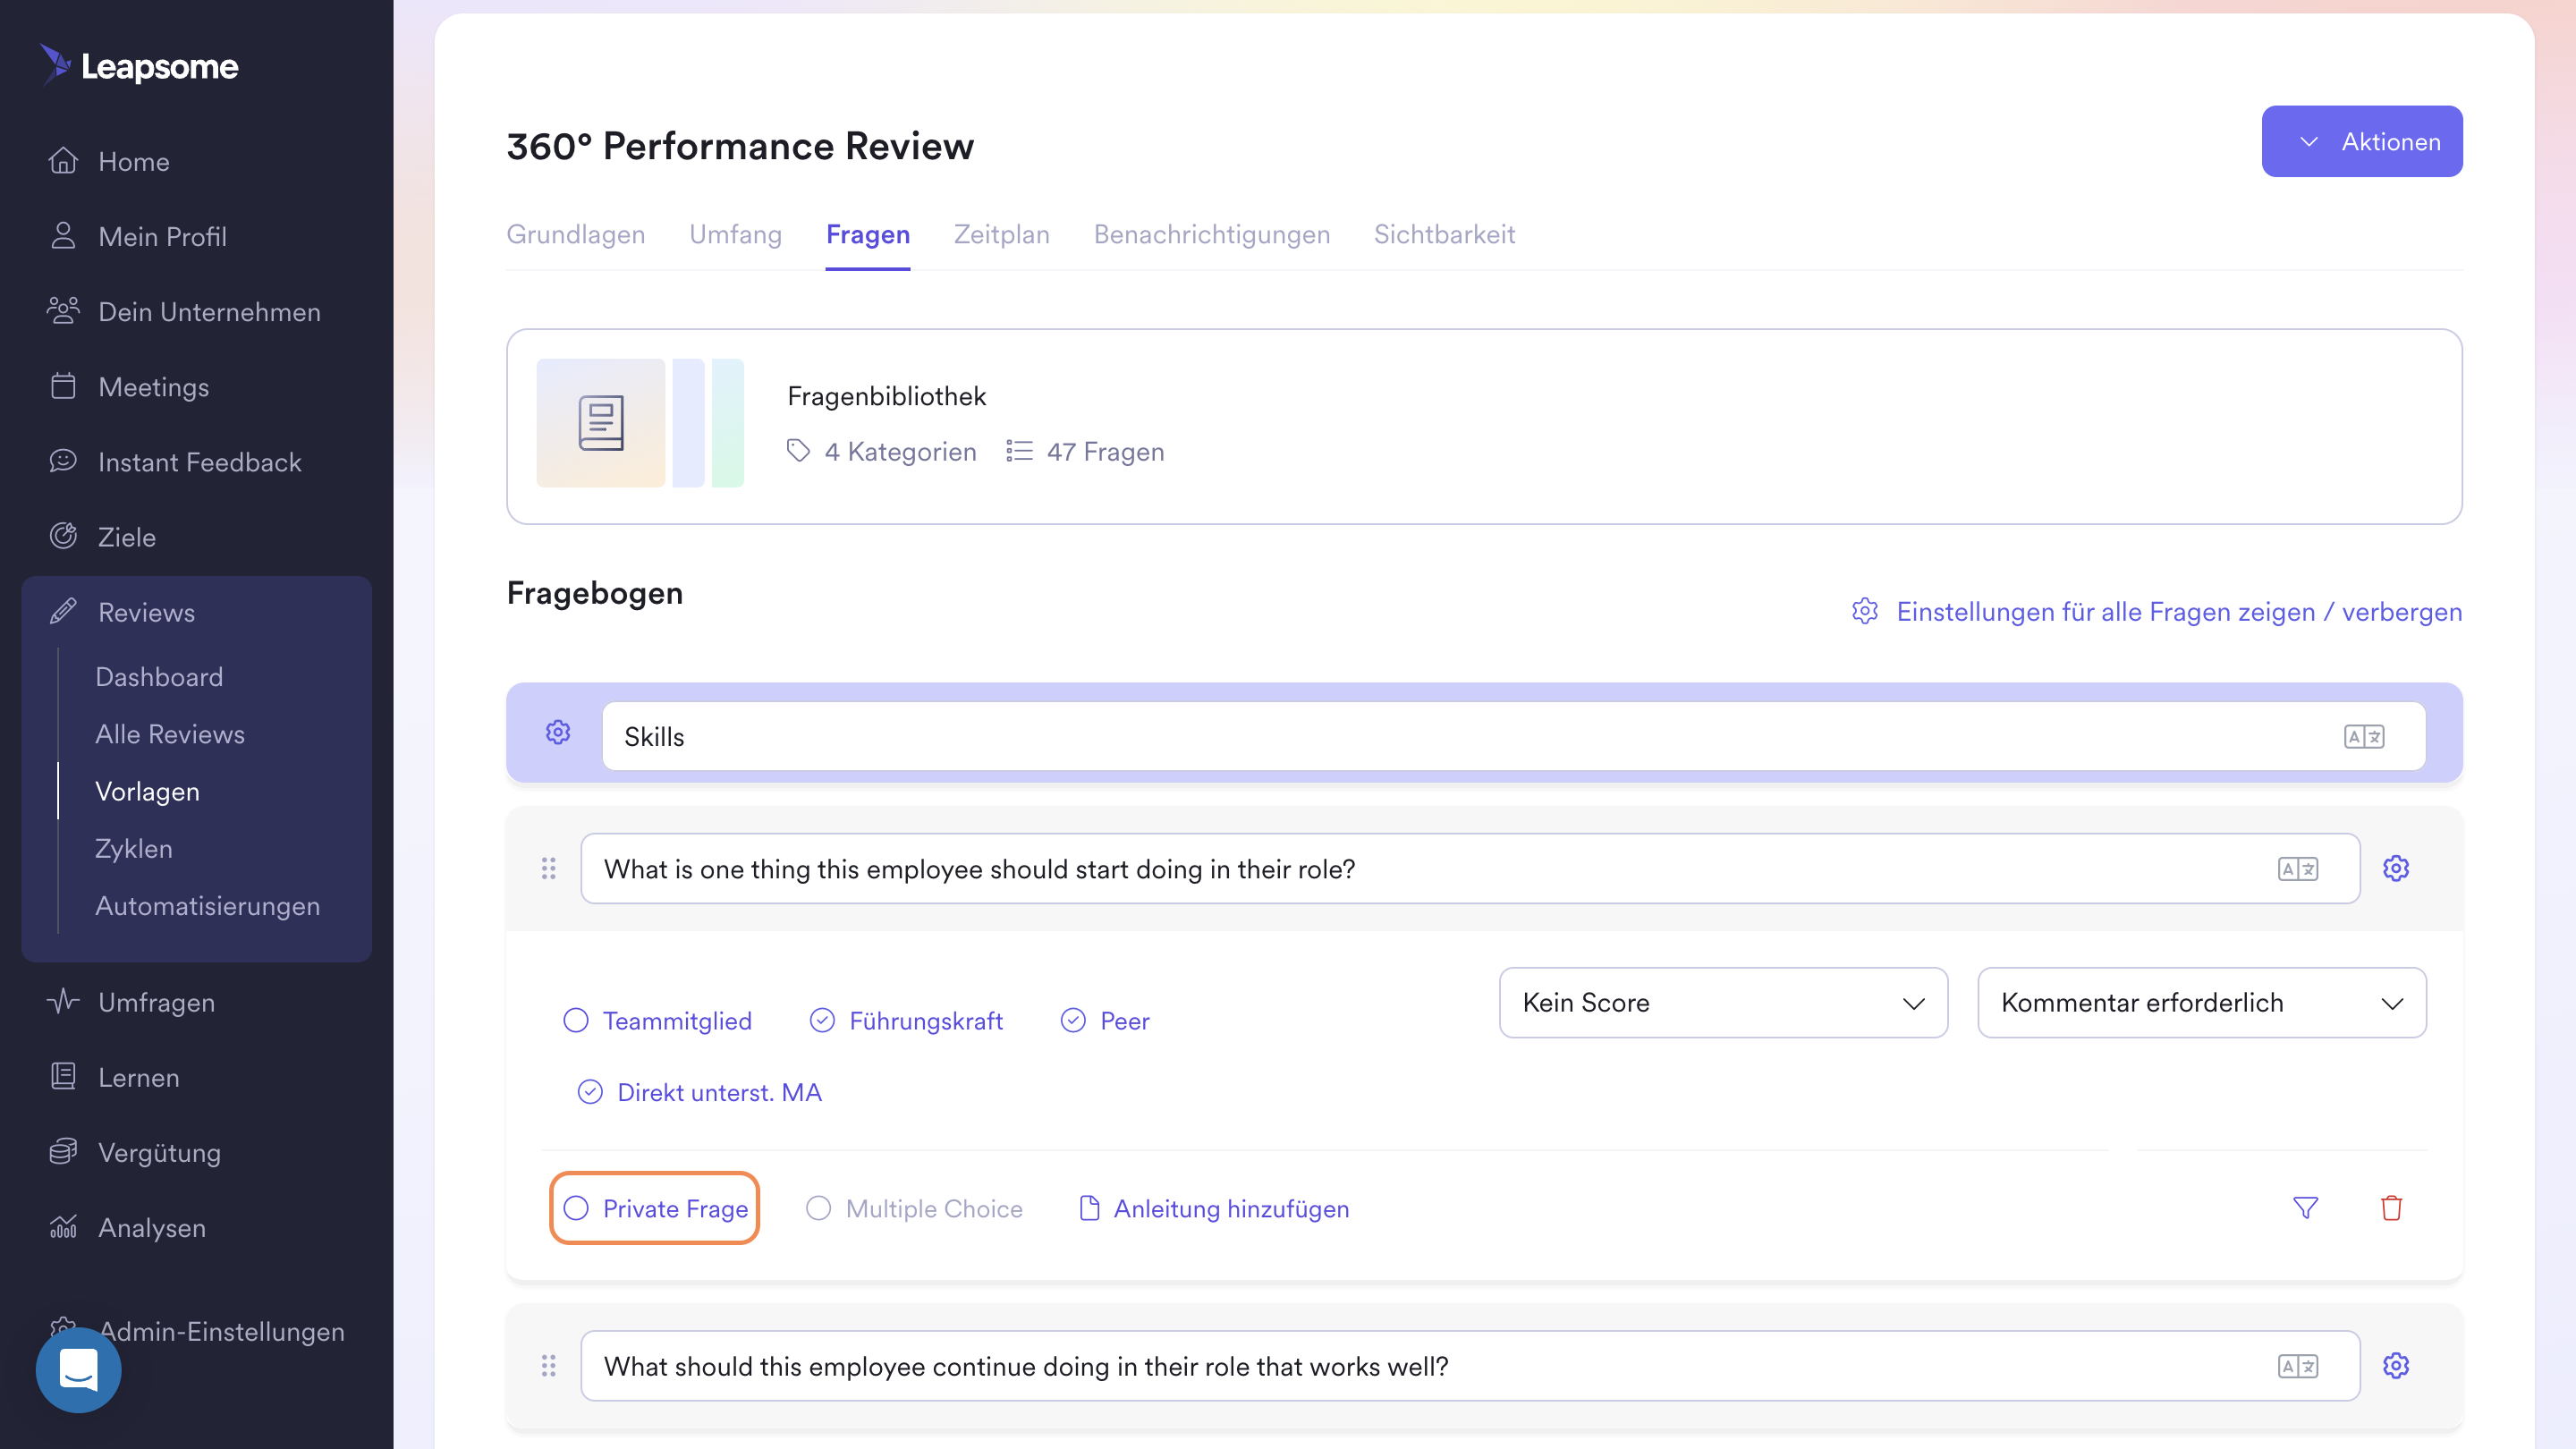Switch to the Sichtbarkeit tab

point(1444,234)
